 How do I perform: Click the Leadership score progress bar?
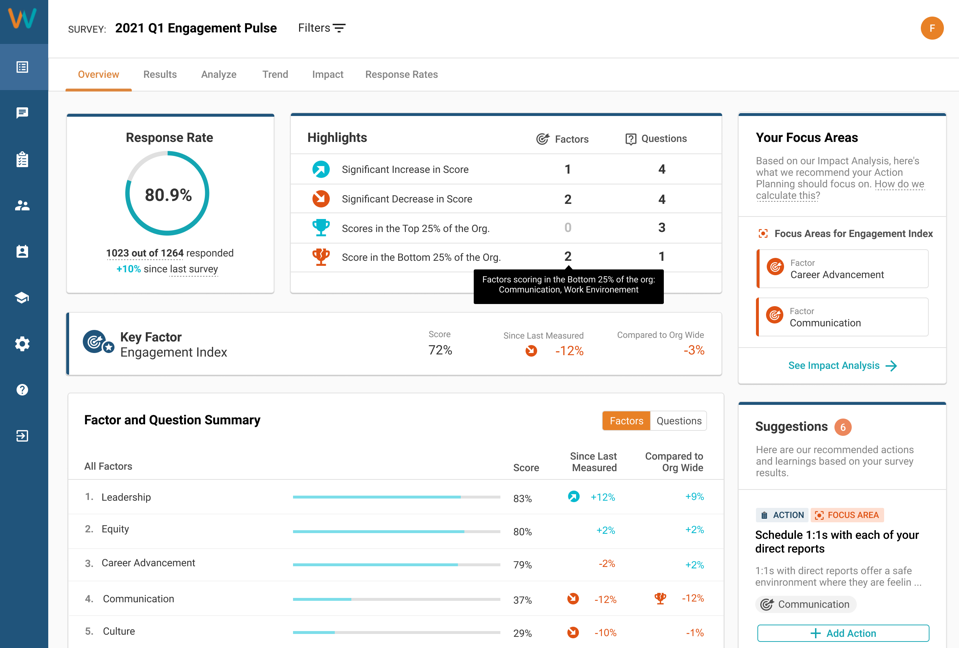tap(397, 497)
